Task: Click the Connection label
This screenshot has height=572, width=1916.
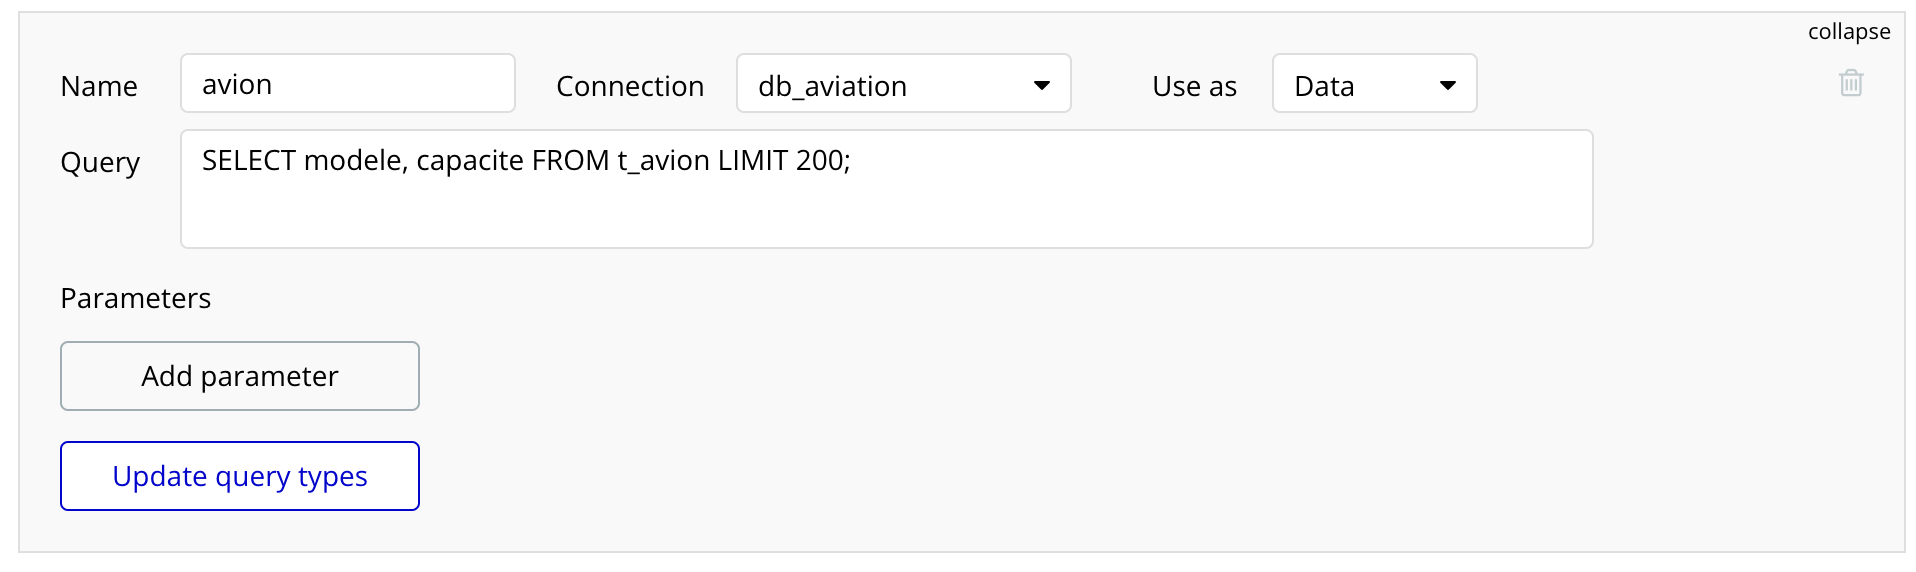Action: (x=630, y=87)
